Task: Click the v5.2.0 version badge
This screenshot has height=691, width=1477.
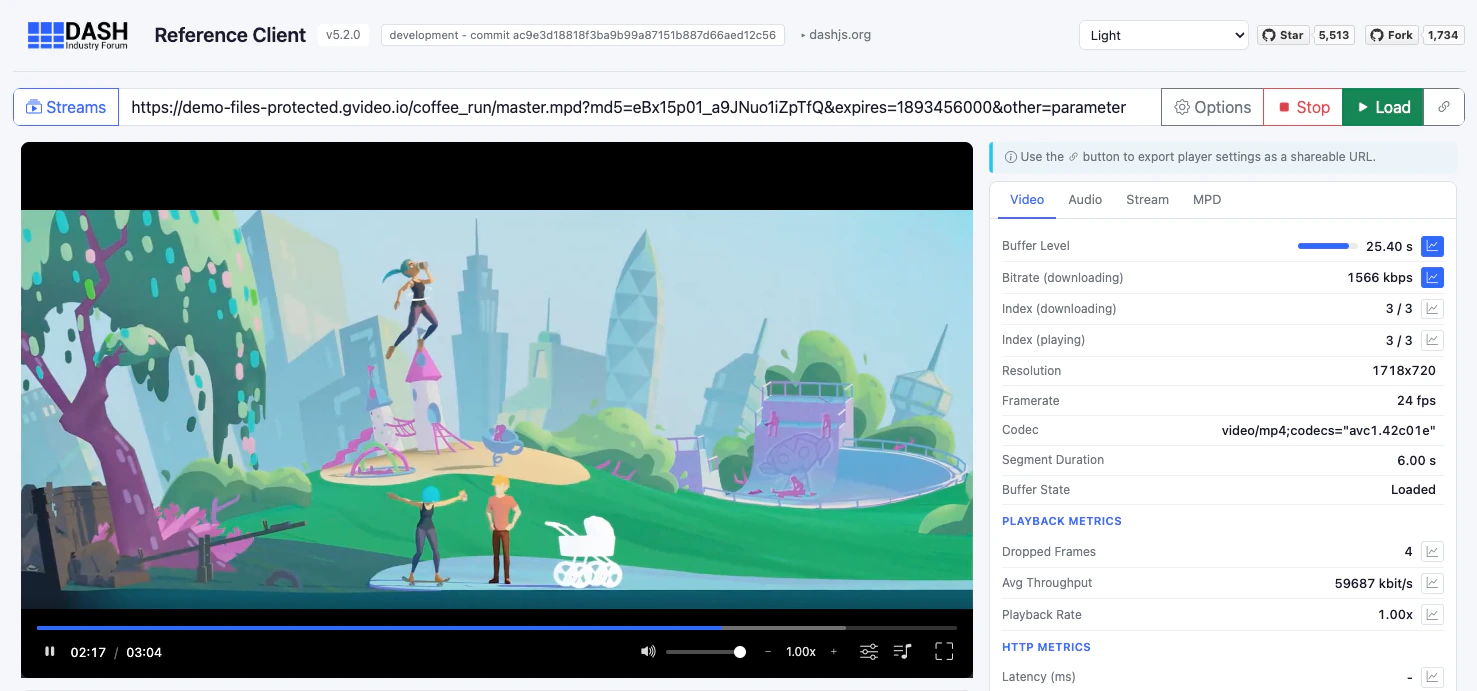Action: pyautogui.click(x=343, y=35)
